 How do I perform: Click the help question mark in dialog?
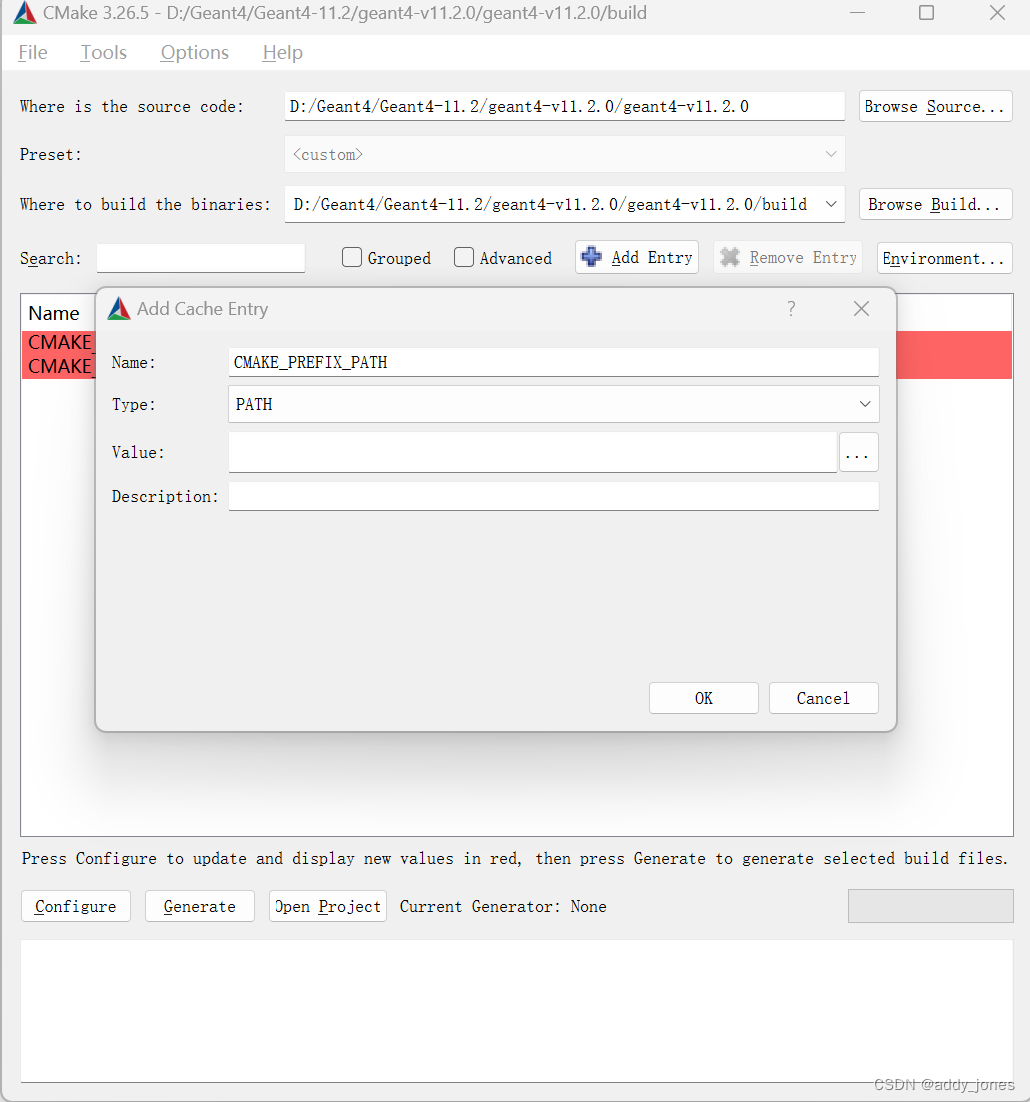[x=791, y=309]
